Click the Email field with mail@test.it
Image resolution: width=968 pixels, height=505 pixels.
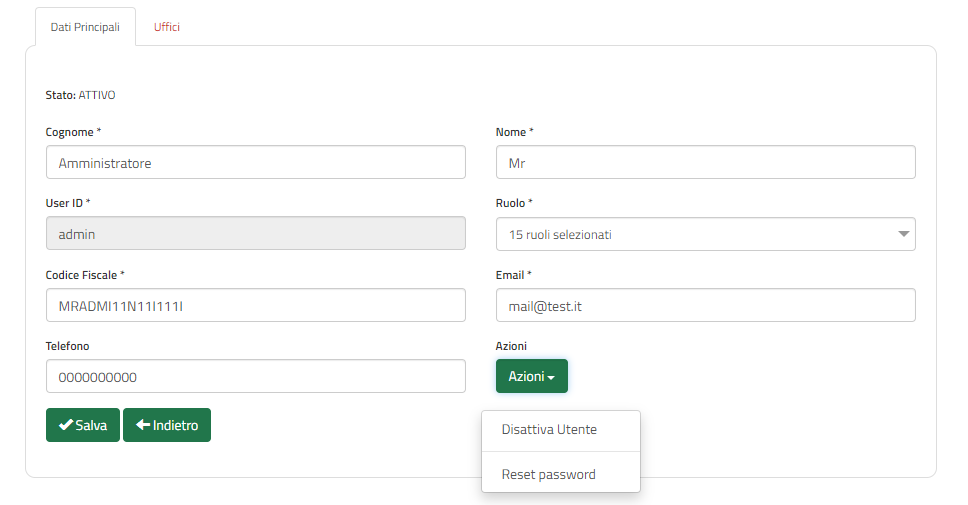point(706,305)
